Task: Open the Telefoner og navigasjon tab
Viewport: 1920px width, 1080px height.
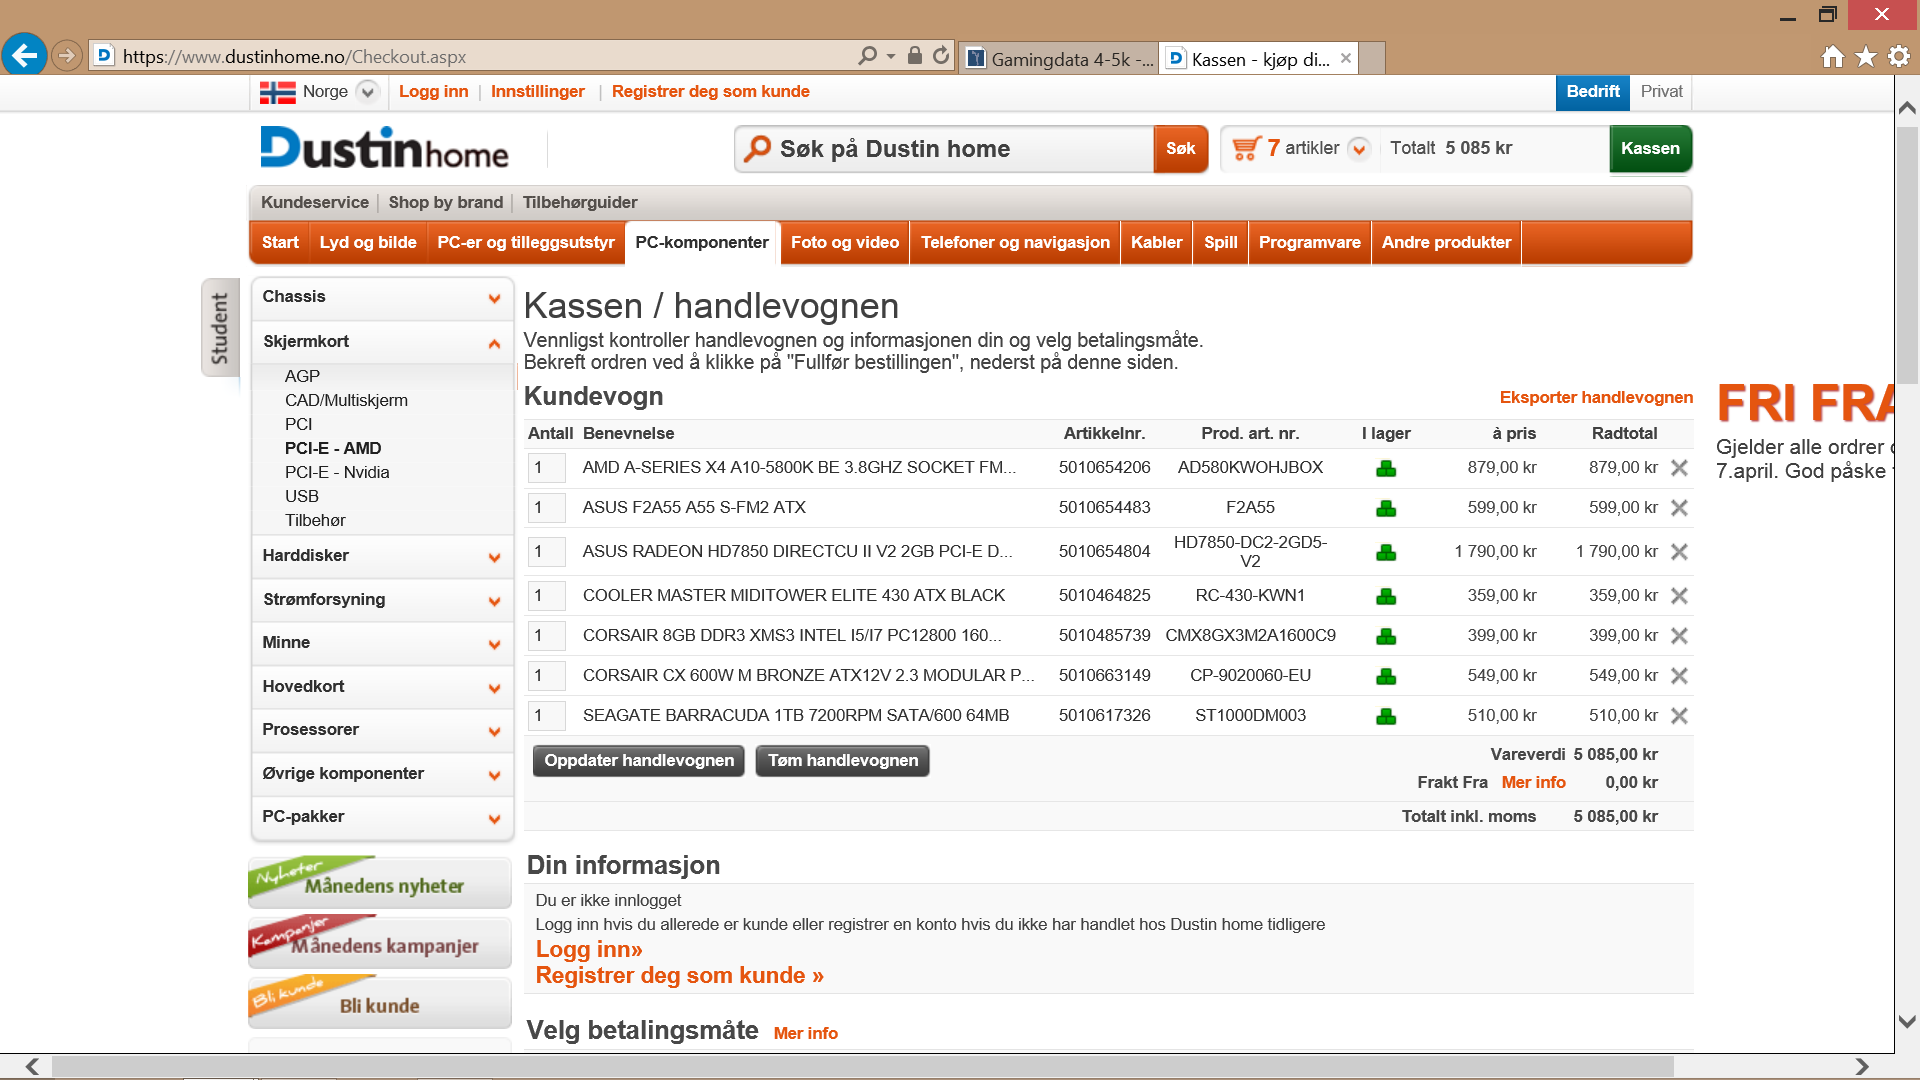Action: (x=1015, y=243)
